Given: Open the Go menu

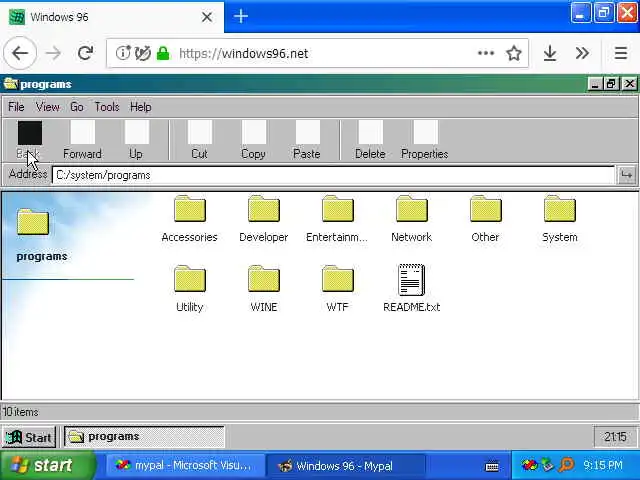Looking at the screenshot, I should (x=77, y=107).
